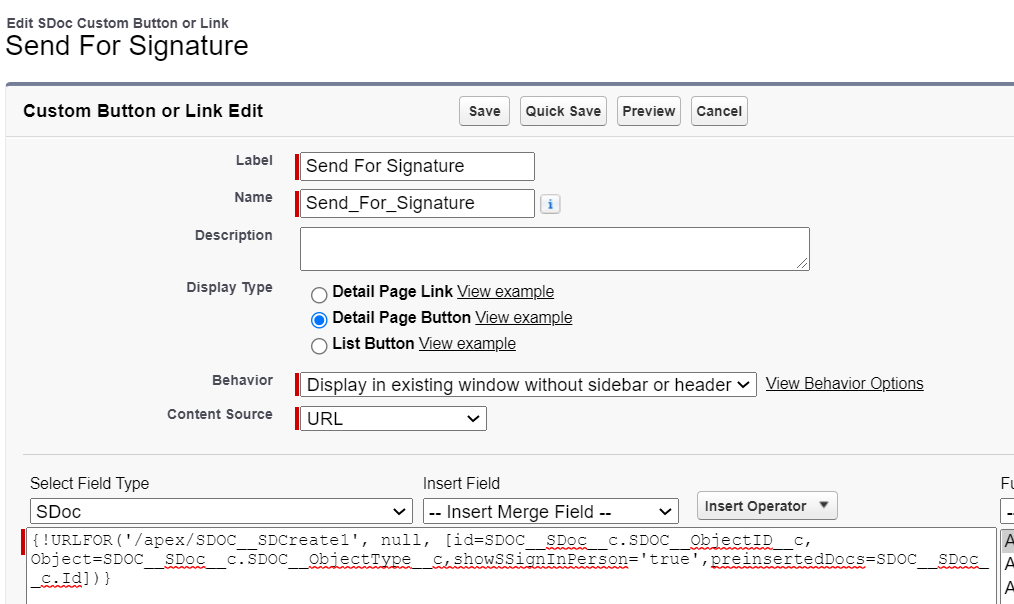This screenshot has height=604, width=1014.
Task: Select the Detail Page Button radio option
Action: click(319, 320)
